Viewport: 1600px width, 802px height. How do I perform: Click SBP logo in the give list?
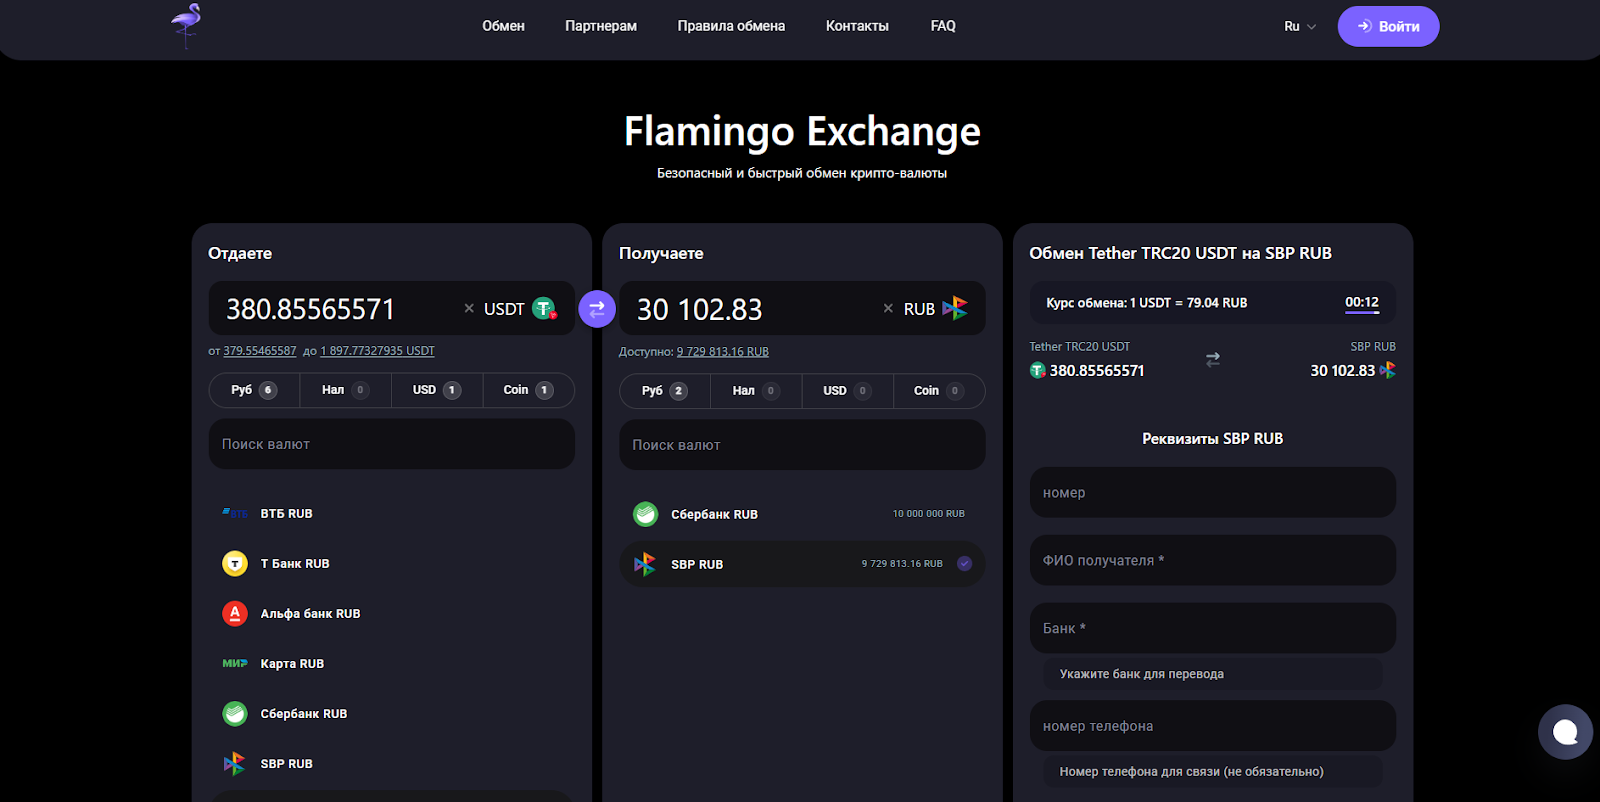[x=234, y=764]
